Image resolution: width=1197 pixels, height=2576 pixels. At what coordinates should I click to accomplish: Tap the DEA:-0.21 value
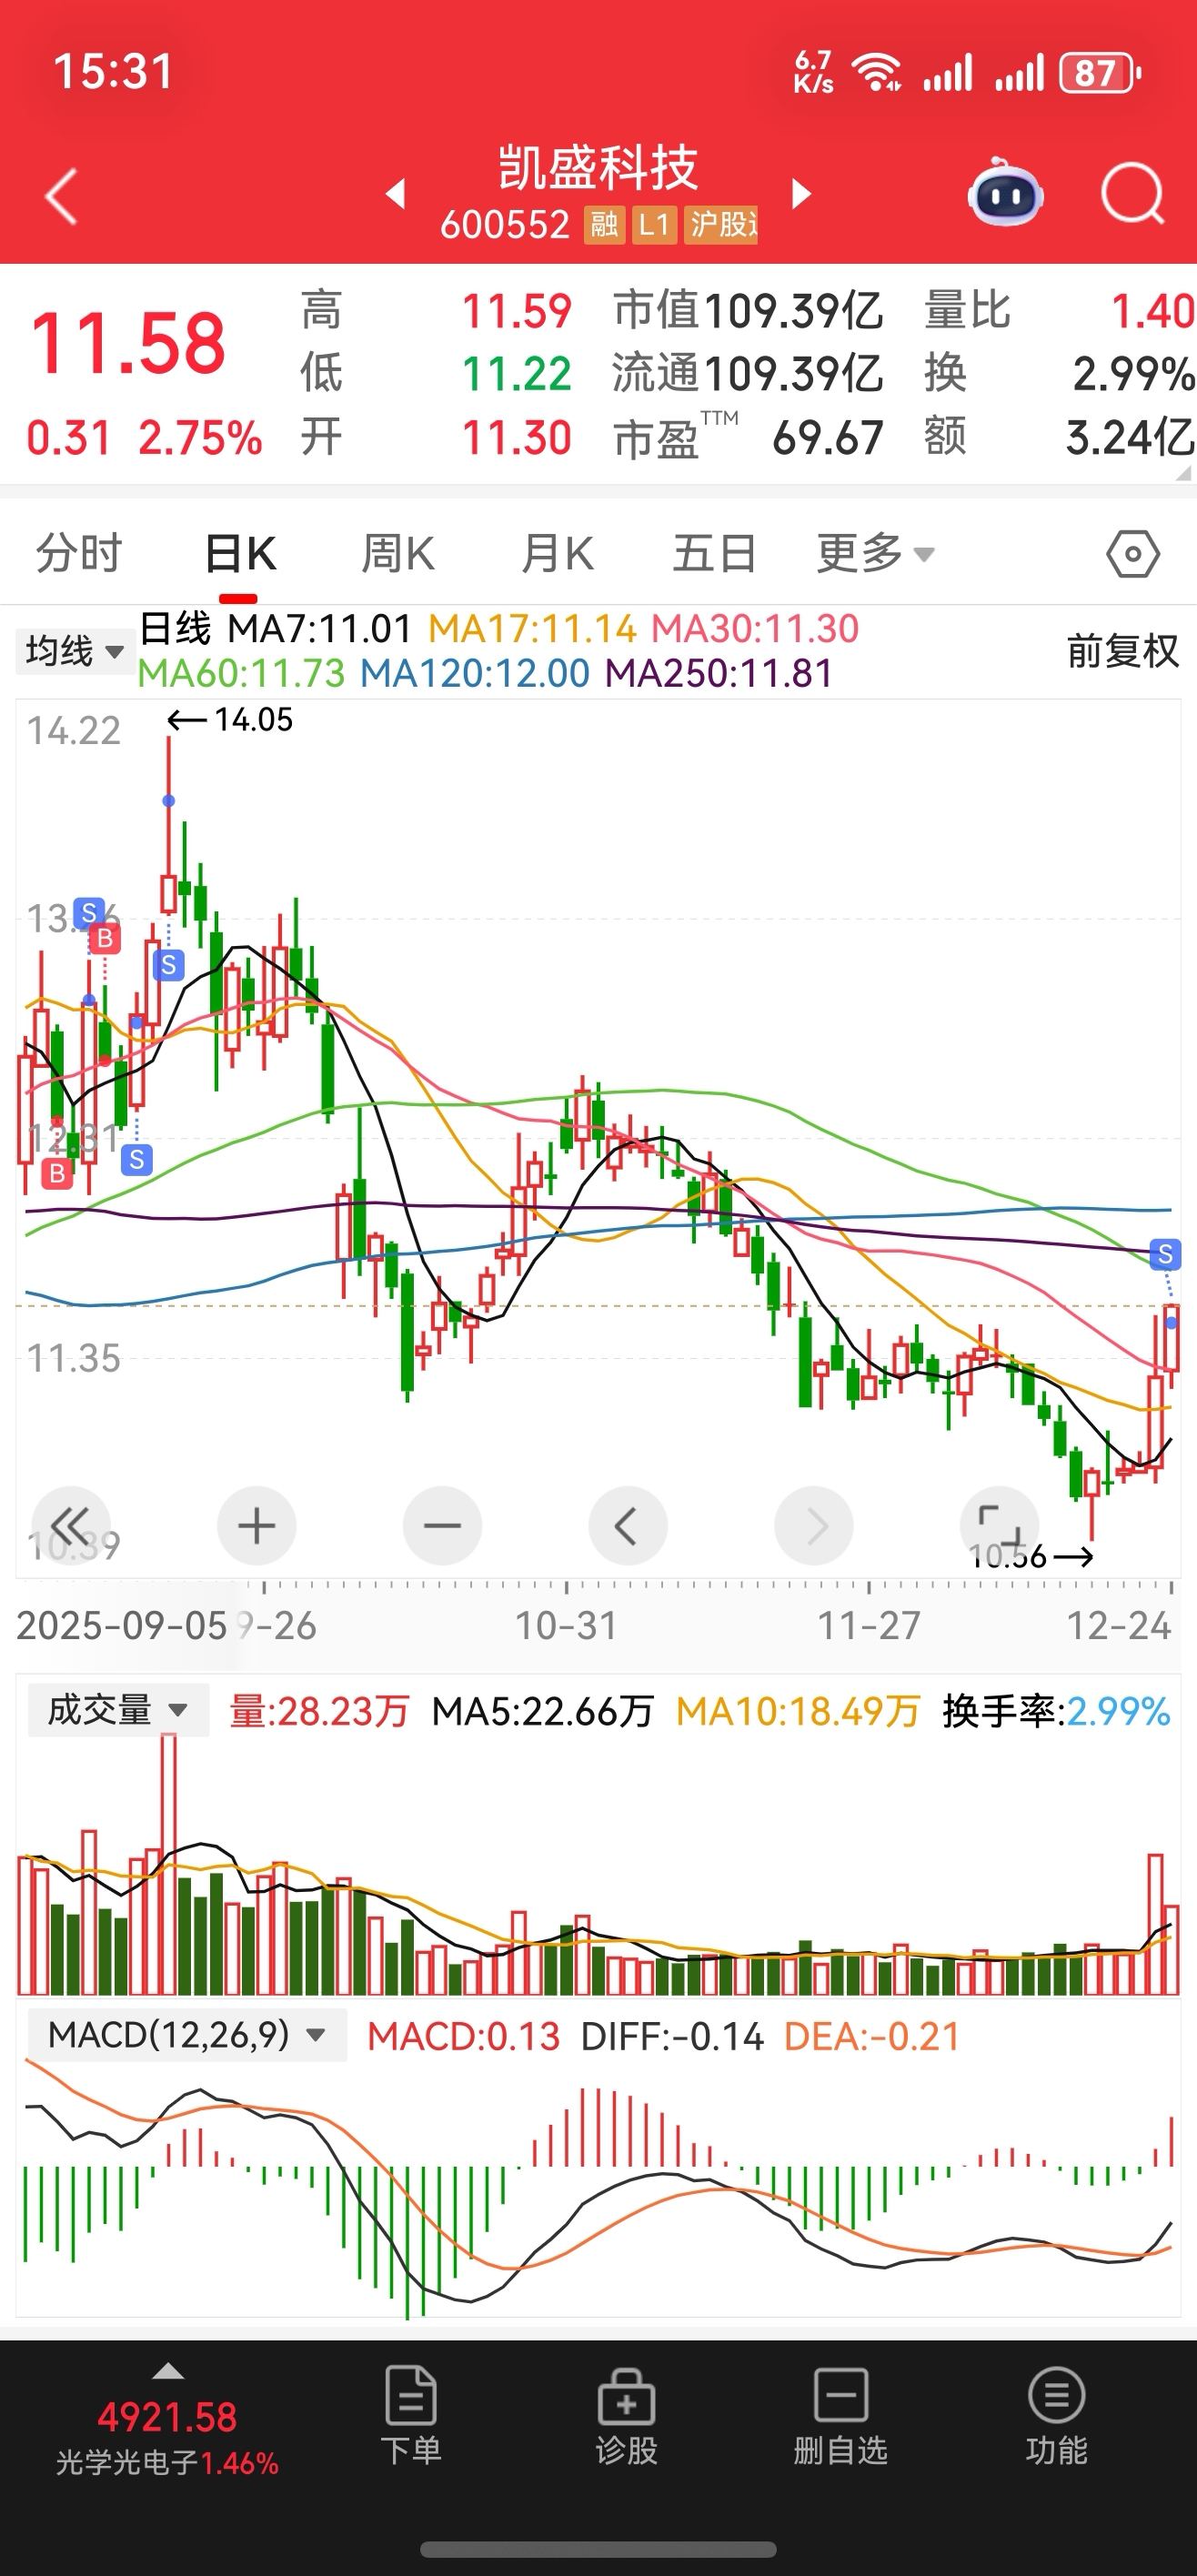coord(872,2036)
